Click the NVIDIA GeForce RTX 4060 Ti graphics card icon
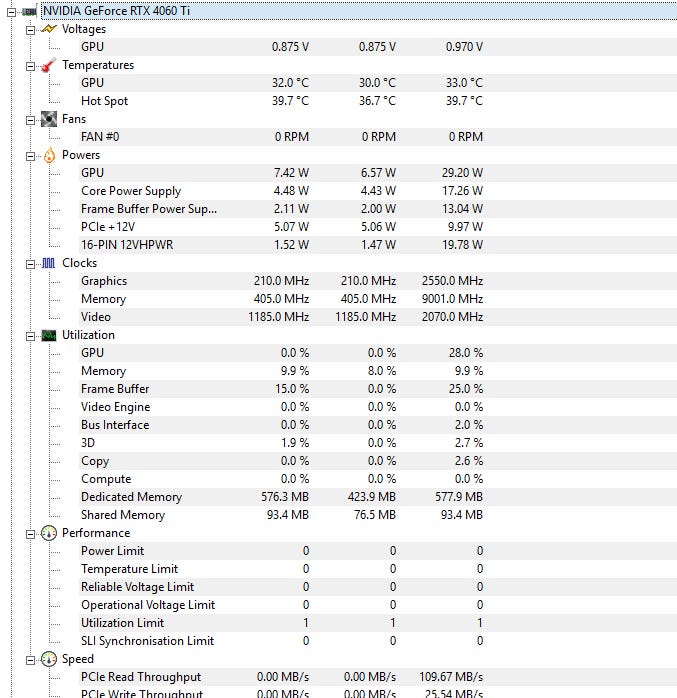 click(x=29, y=11)
